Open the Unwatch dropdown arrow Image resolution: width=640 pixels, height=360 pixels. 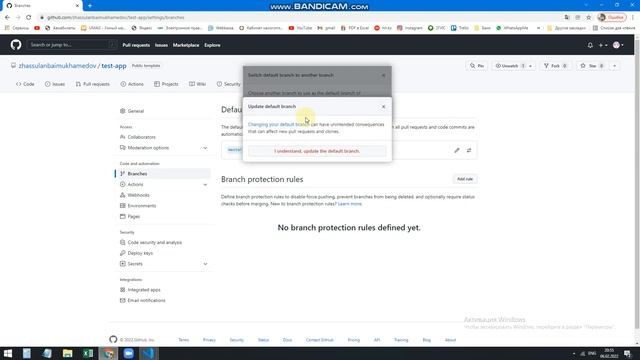[x=531, y=66]
